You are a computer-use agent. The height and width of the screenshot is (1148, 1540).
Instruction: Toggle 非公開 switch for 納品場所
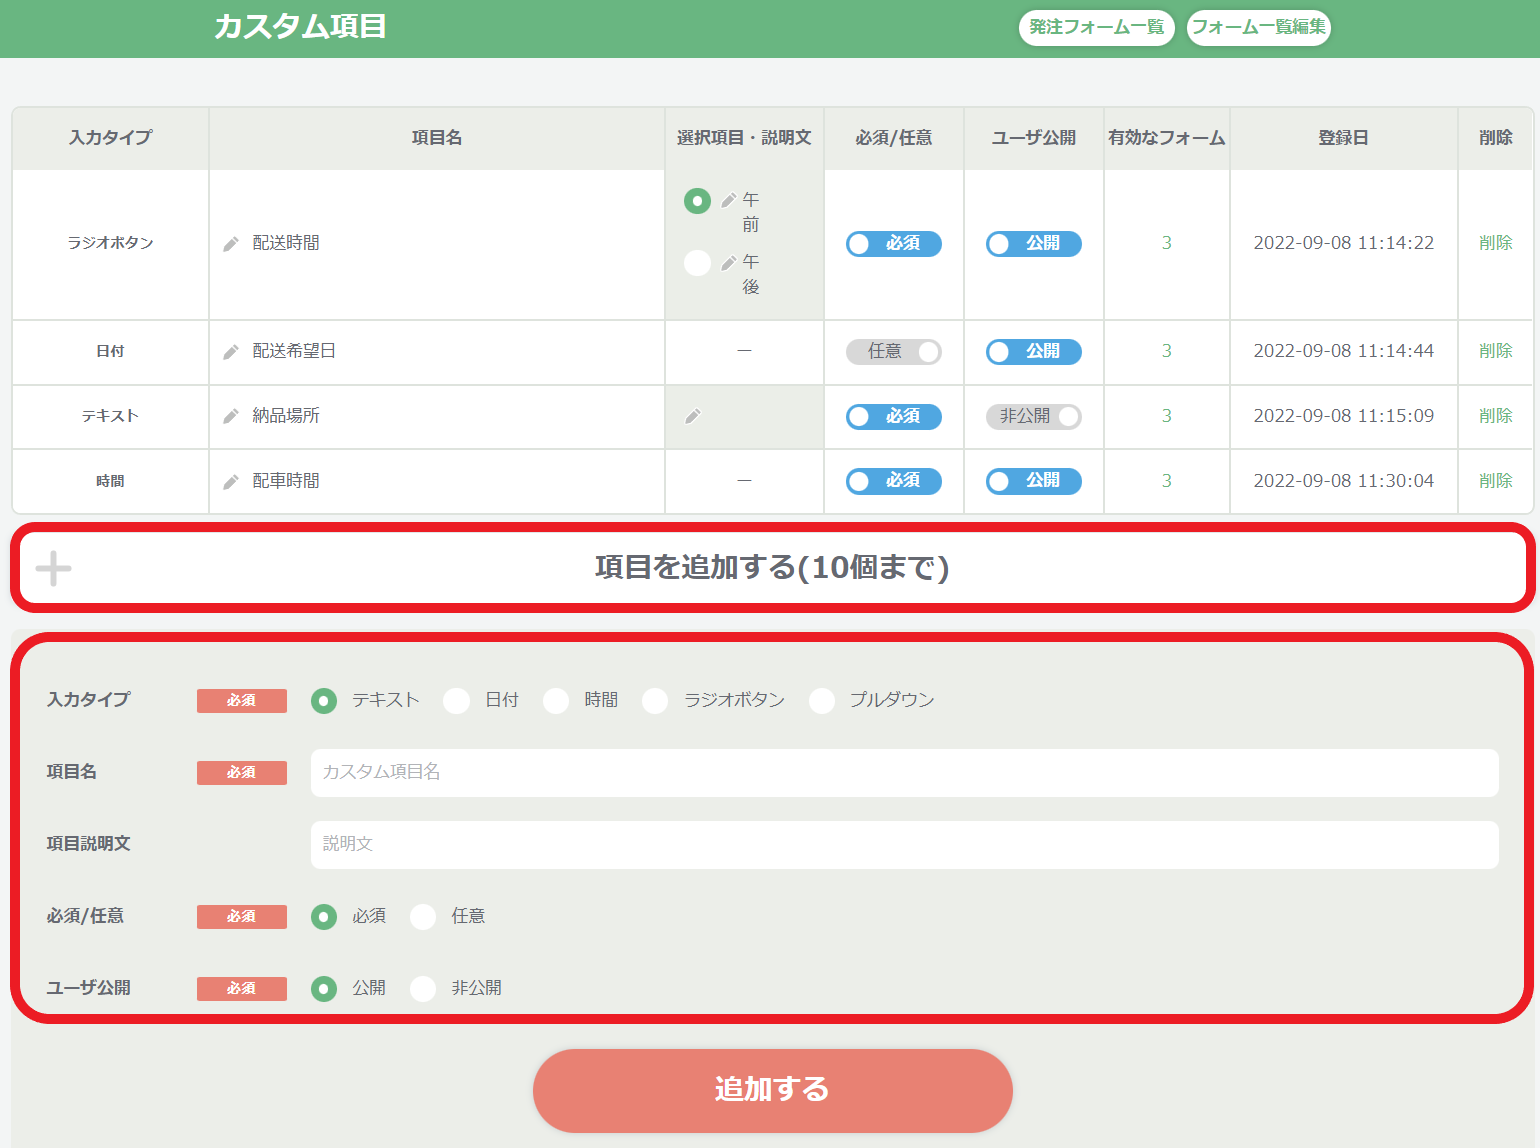[x=1034, y=417]
